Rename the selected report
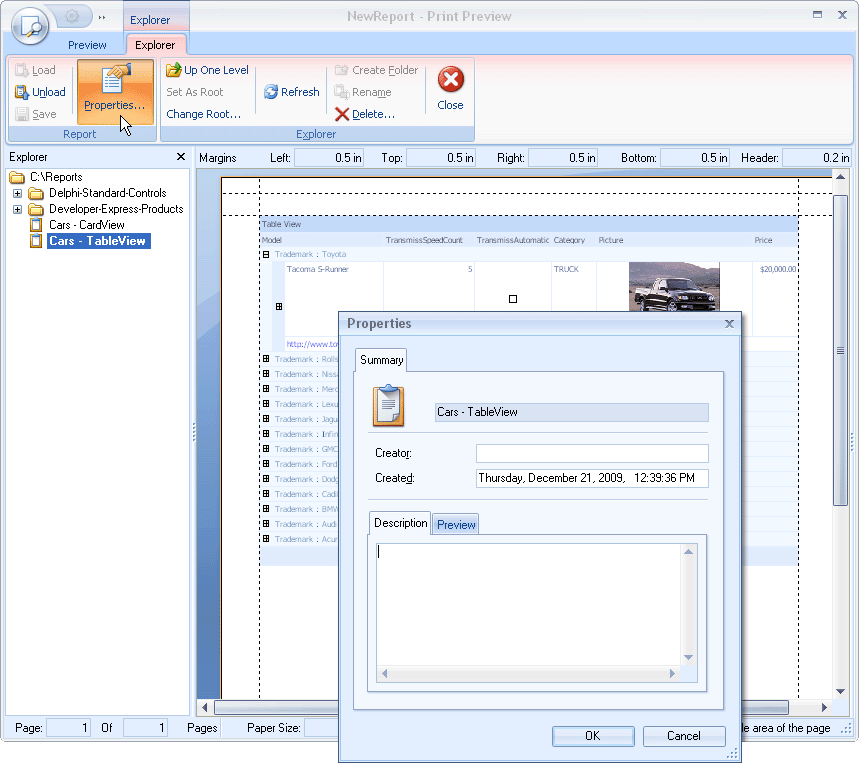The image size is (859, 763). (363, 92)
